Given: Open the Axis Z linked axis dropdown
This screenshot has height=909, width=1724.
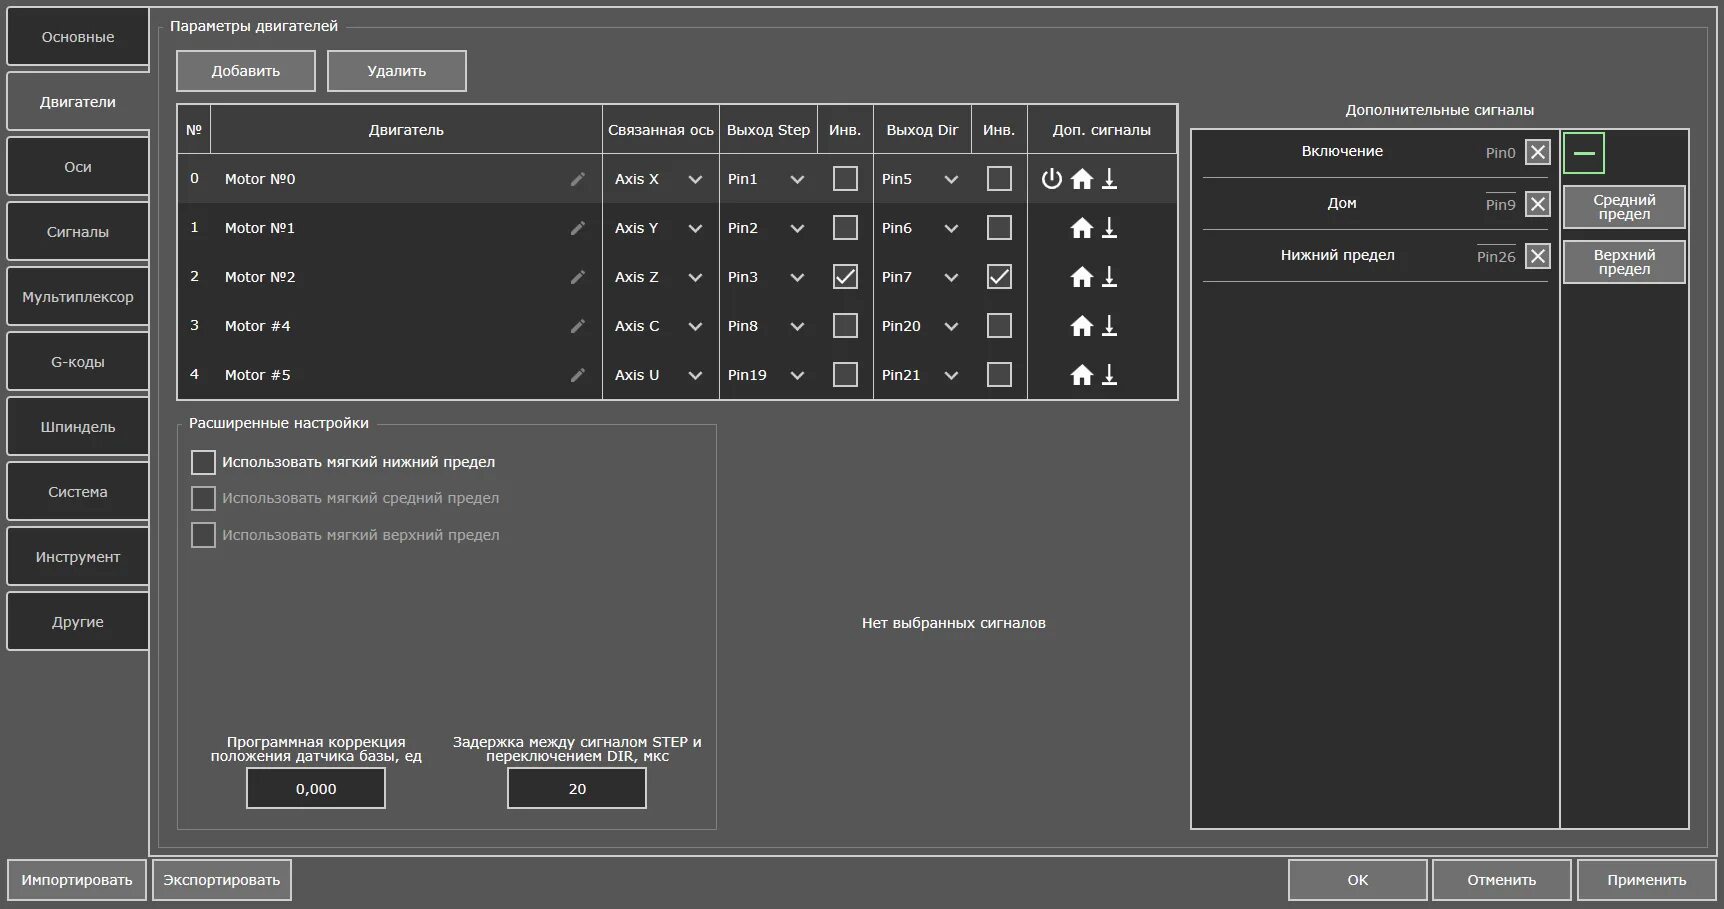Looking at the screenshot, I should coord(660,277).
